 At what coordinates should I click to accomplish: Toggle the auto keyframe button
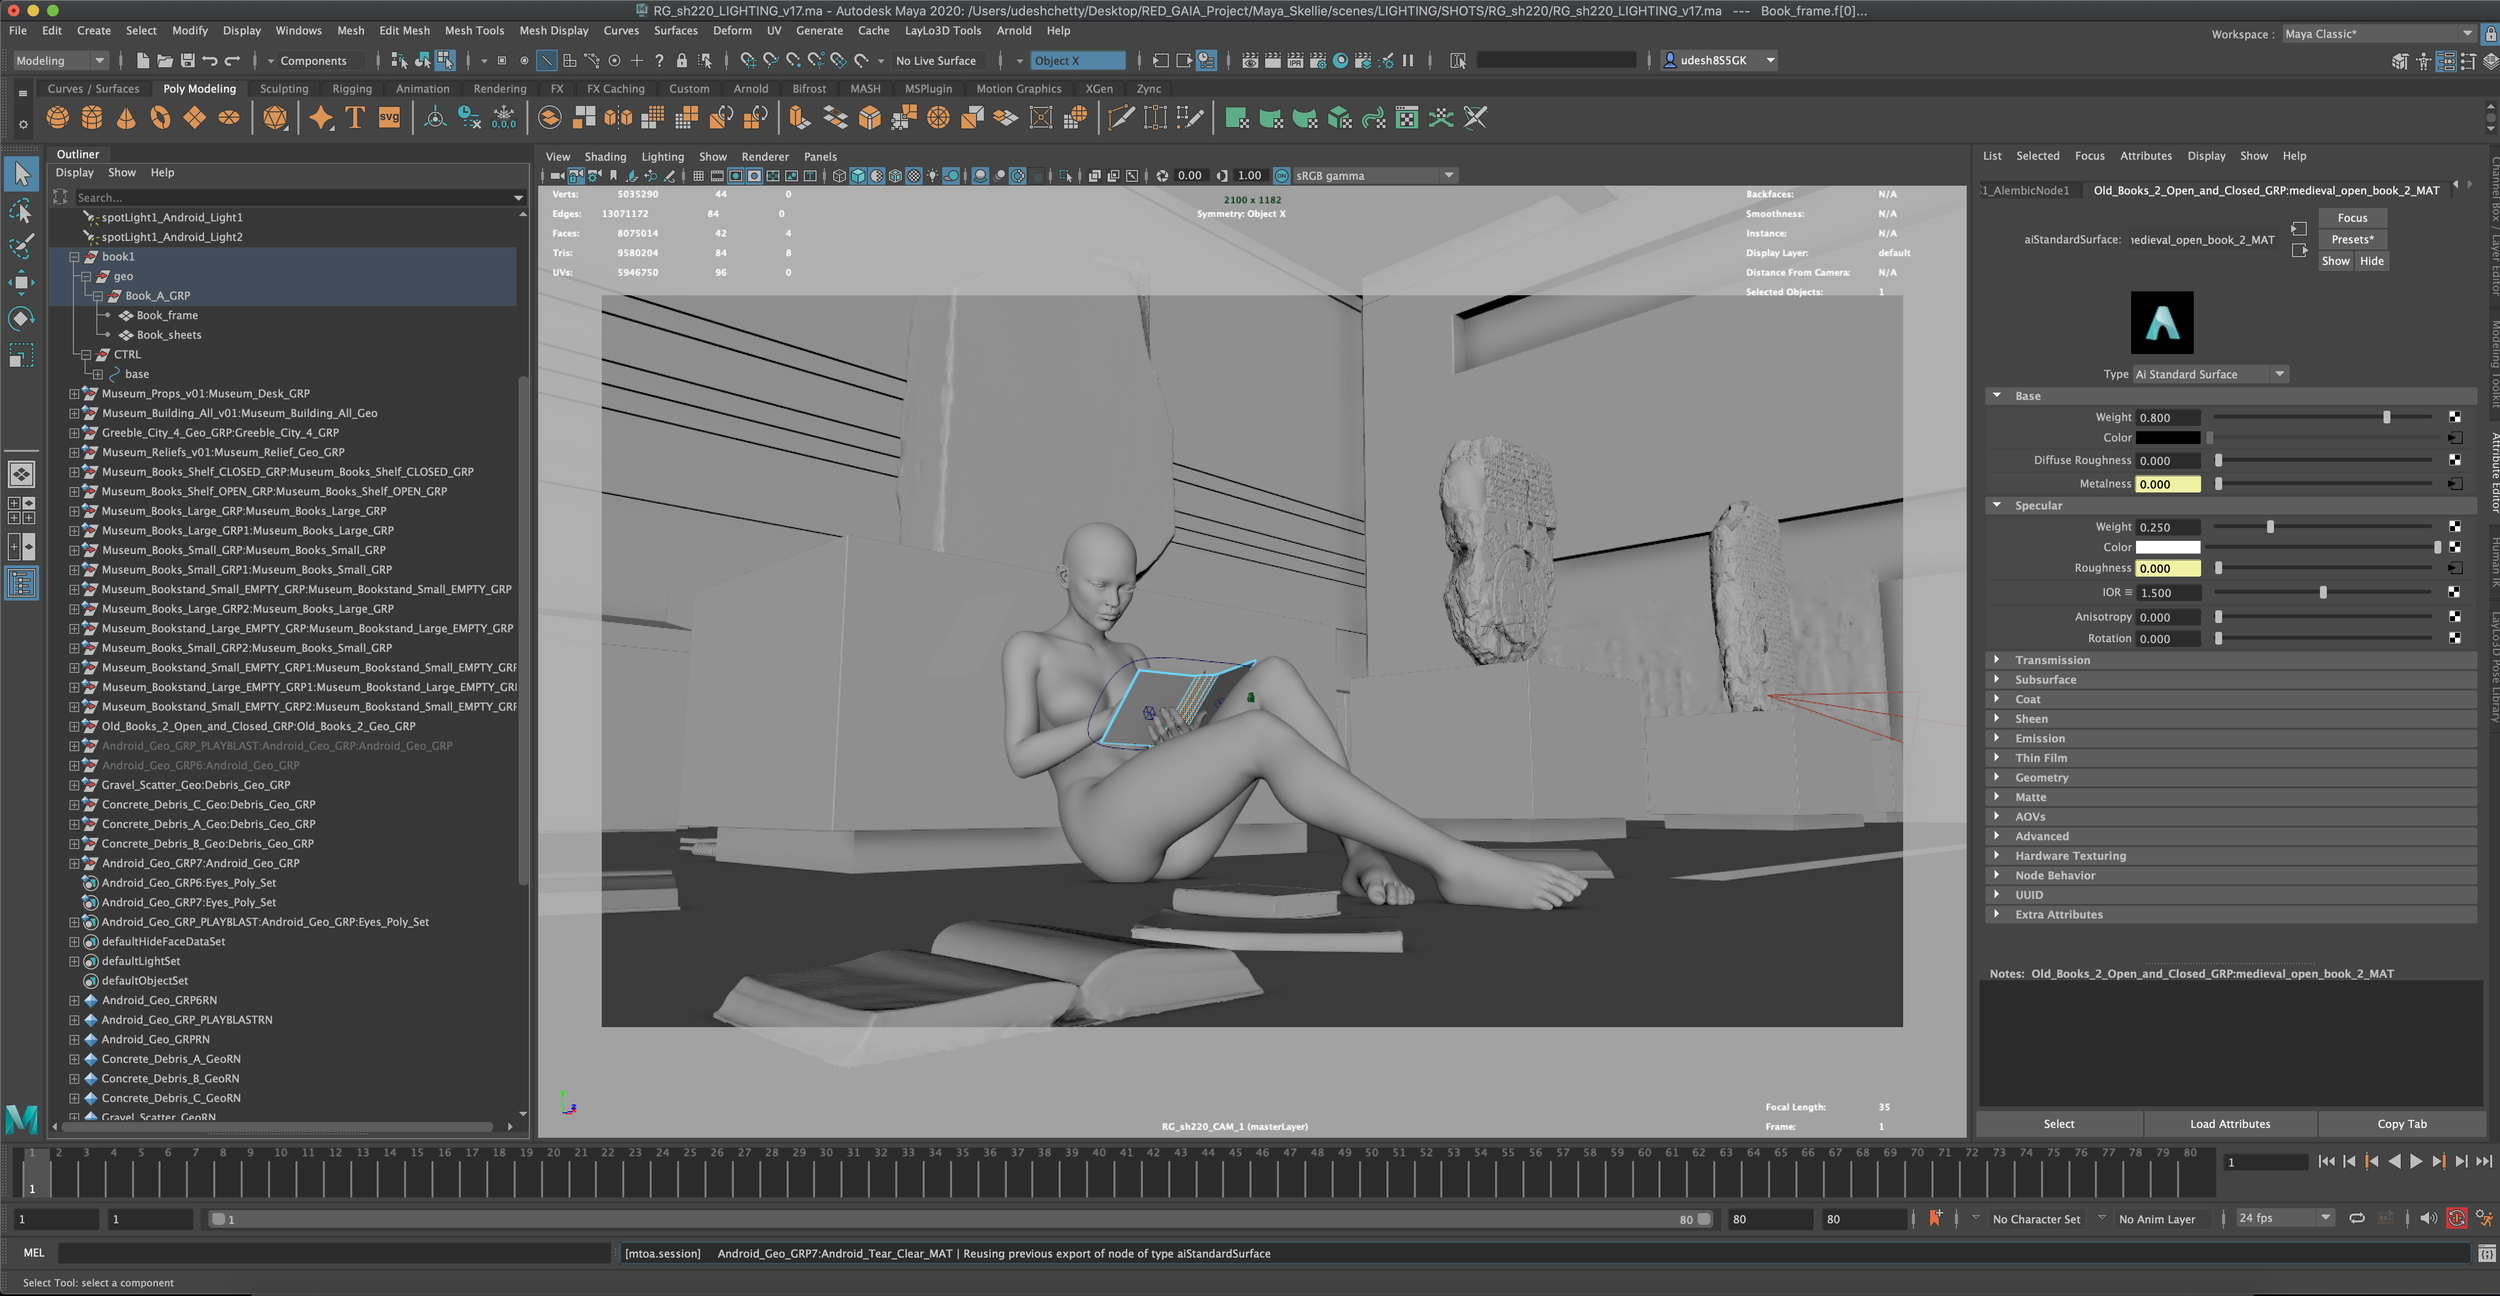pos(2456,1218)
